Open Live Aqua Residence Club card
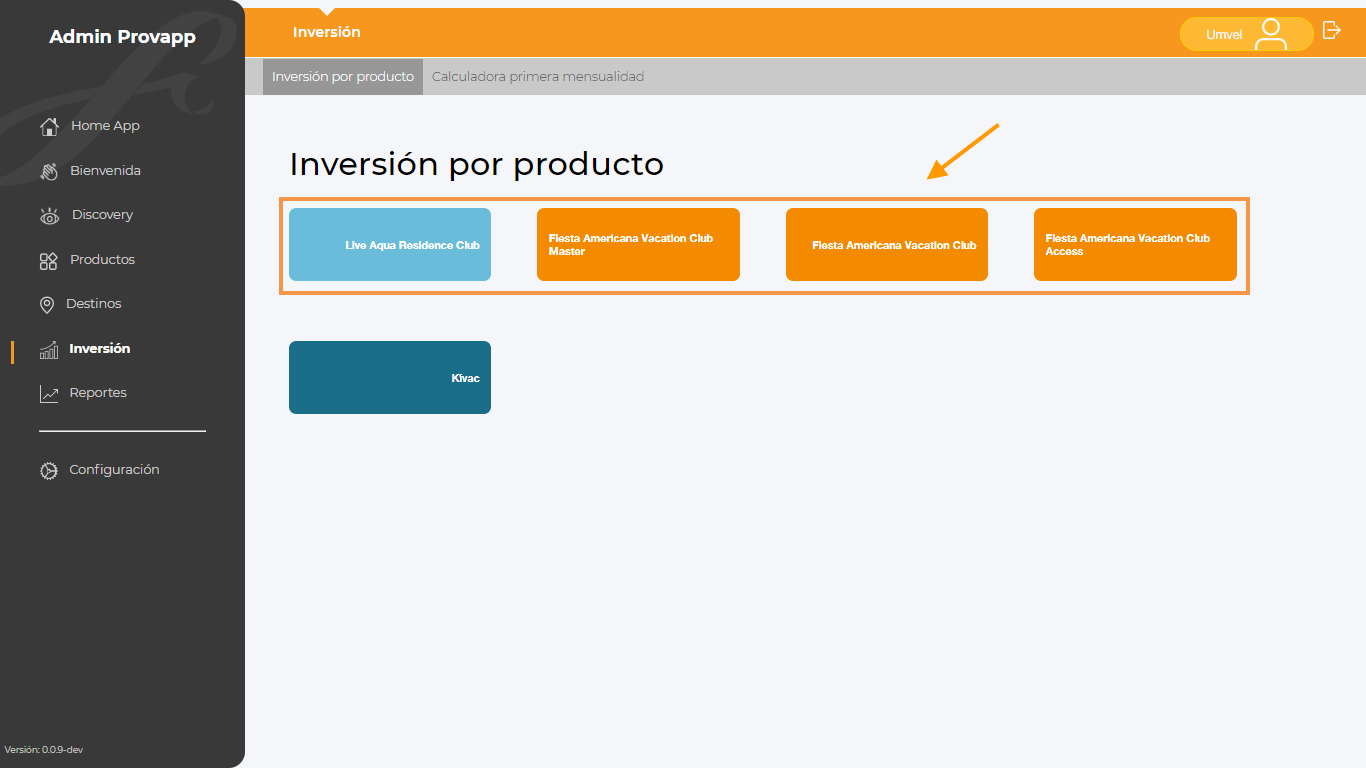The image size is (1366, 768). click(x=390, y=245)
